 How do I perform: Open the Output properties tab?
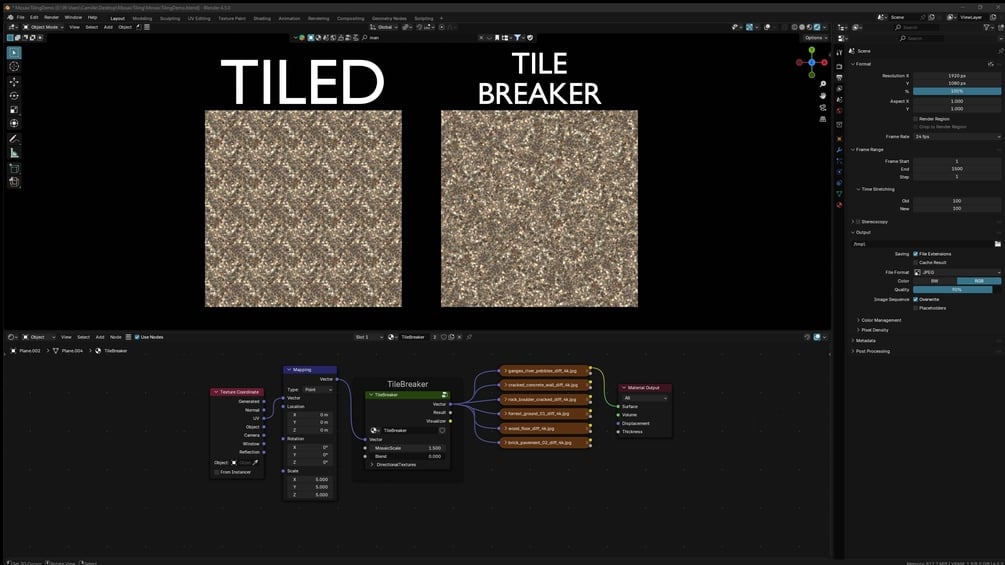coord(839,78)
